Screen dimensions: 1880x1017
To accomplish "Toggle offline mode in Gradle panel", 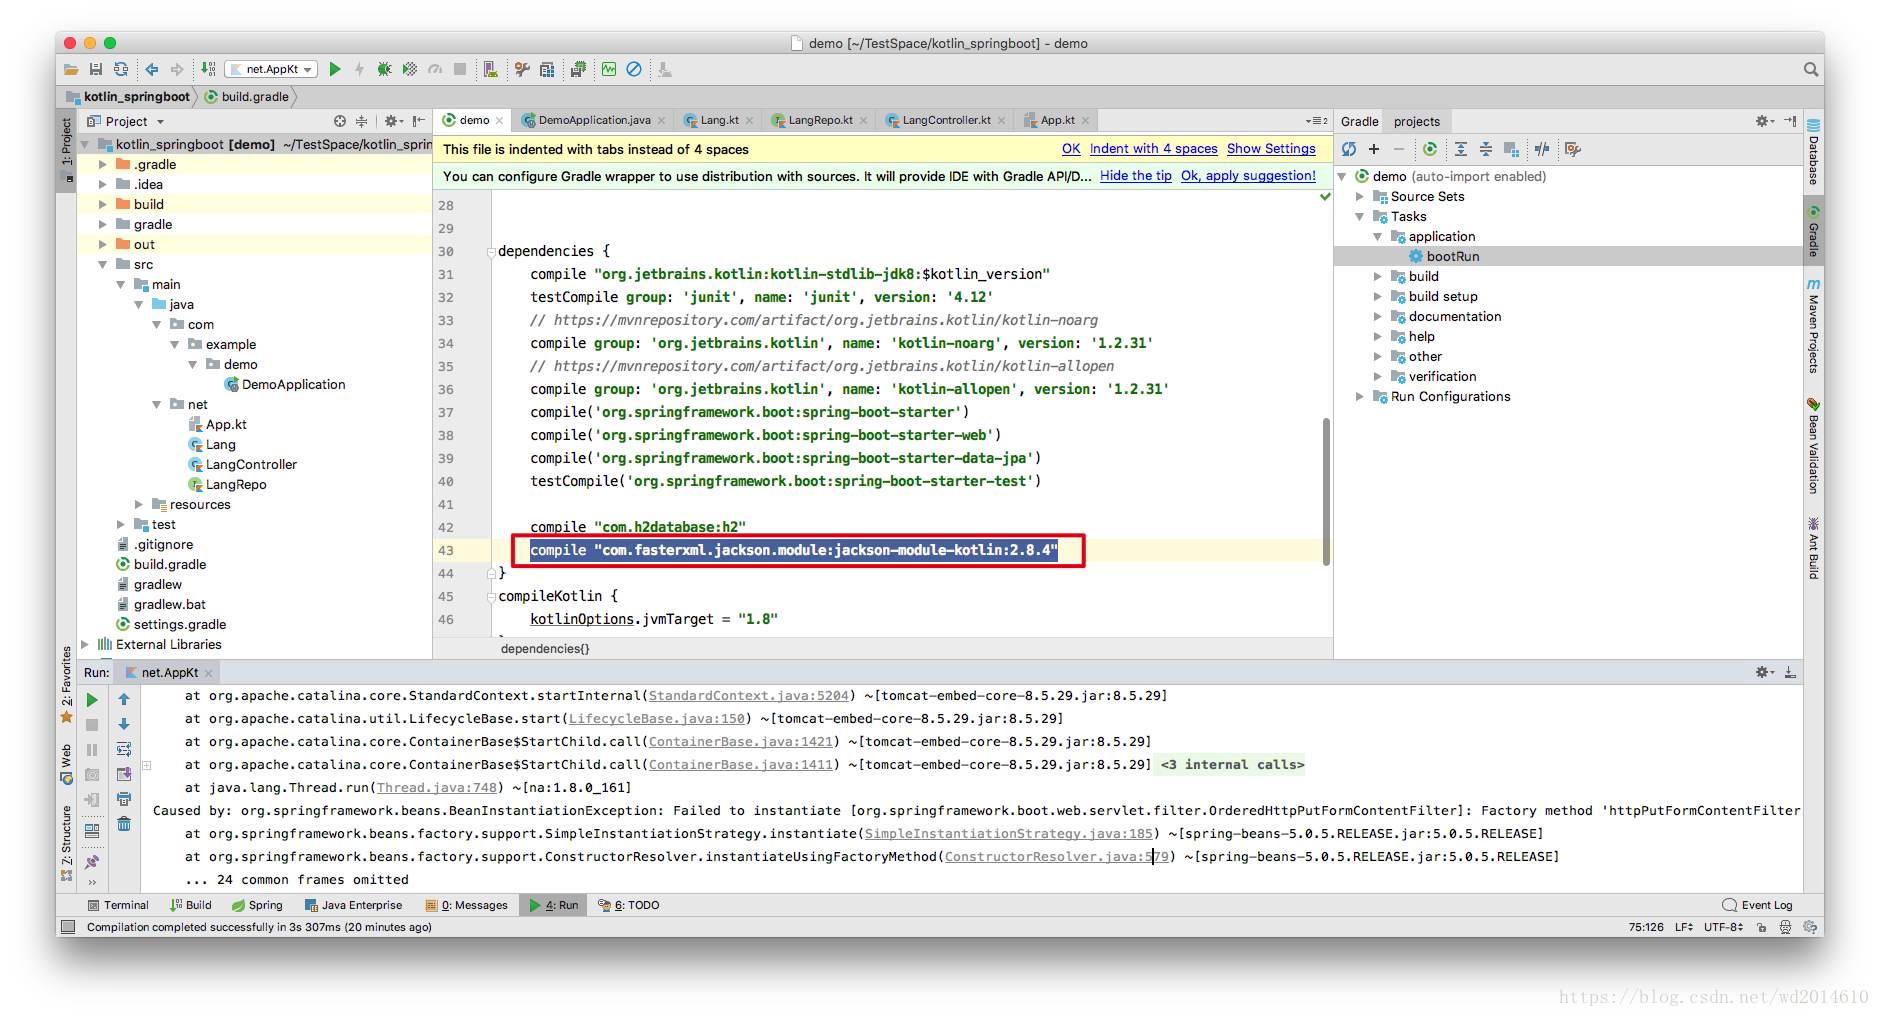I will tap(1542, 149).
